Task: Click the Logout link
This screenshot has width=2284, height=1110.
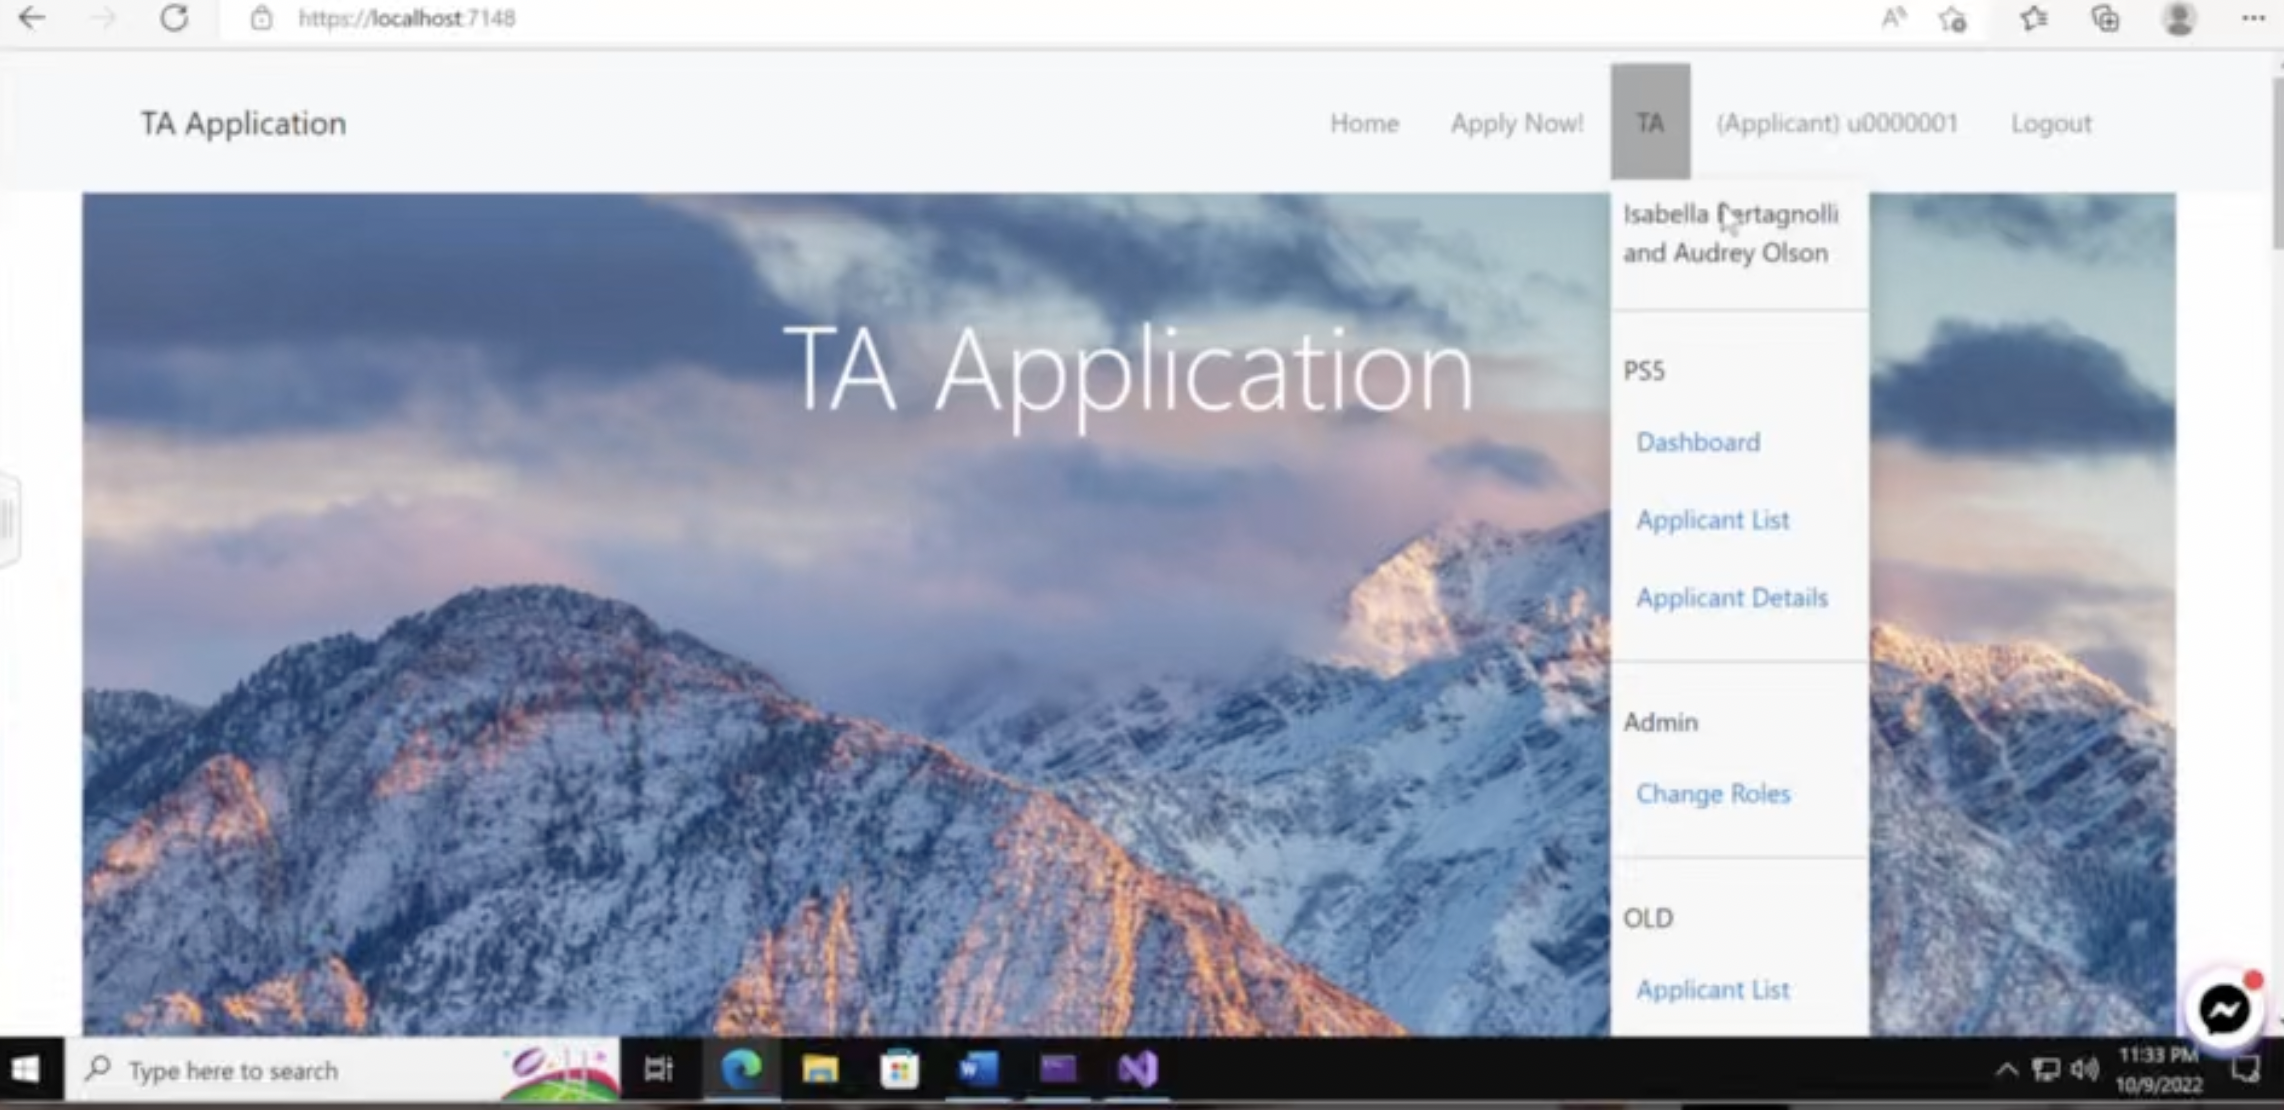Action: pyautogui.click(x=2051, y=123)
